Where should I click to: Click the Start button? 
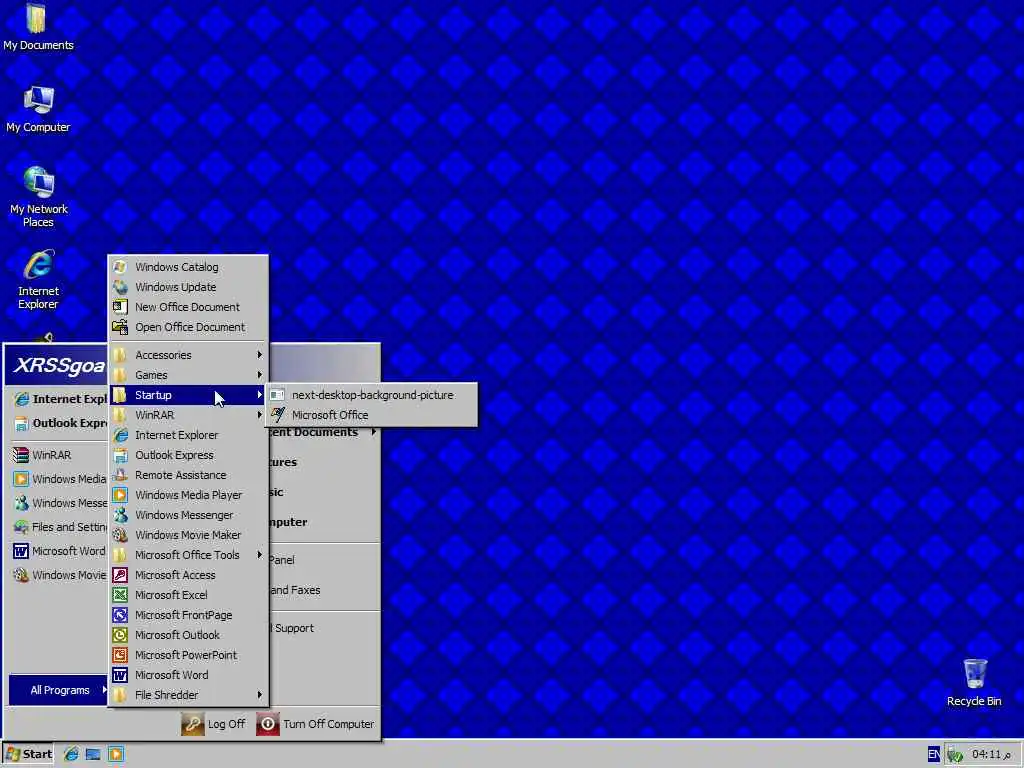(28, 754)
